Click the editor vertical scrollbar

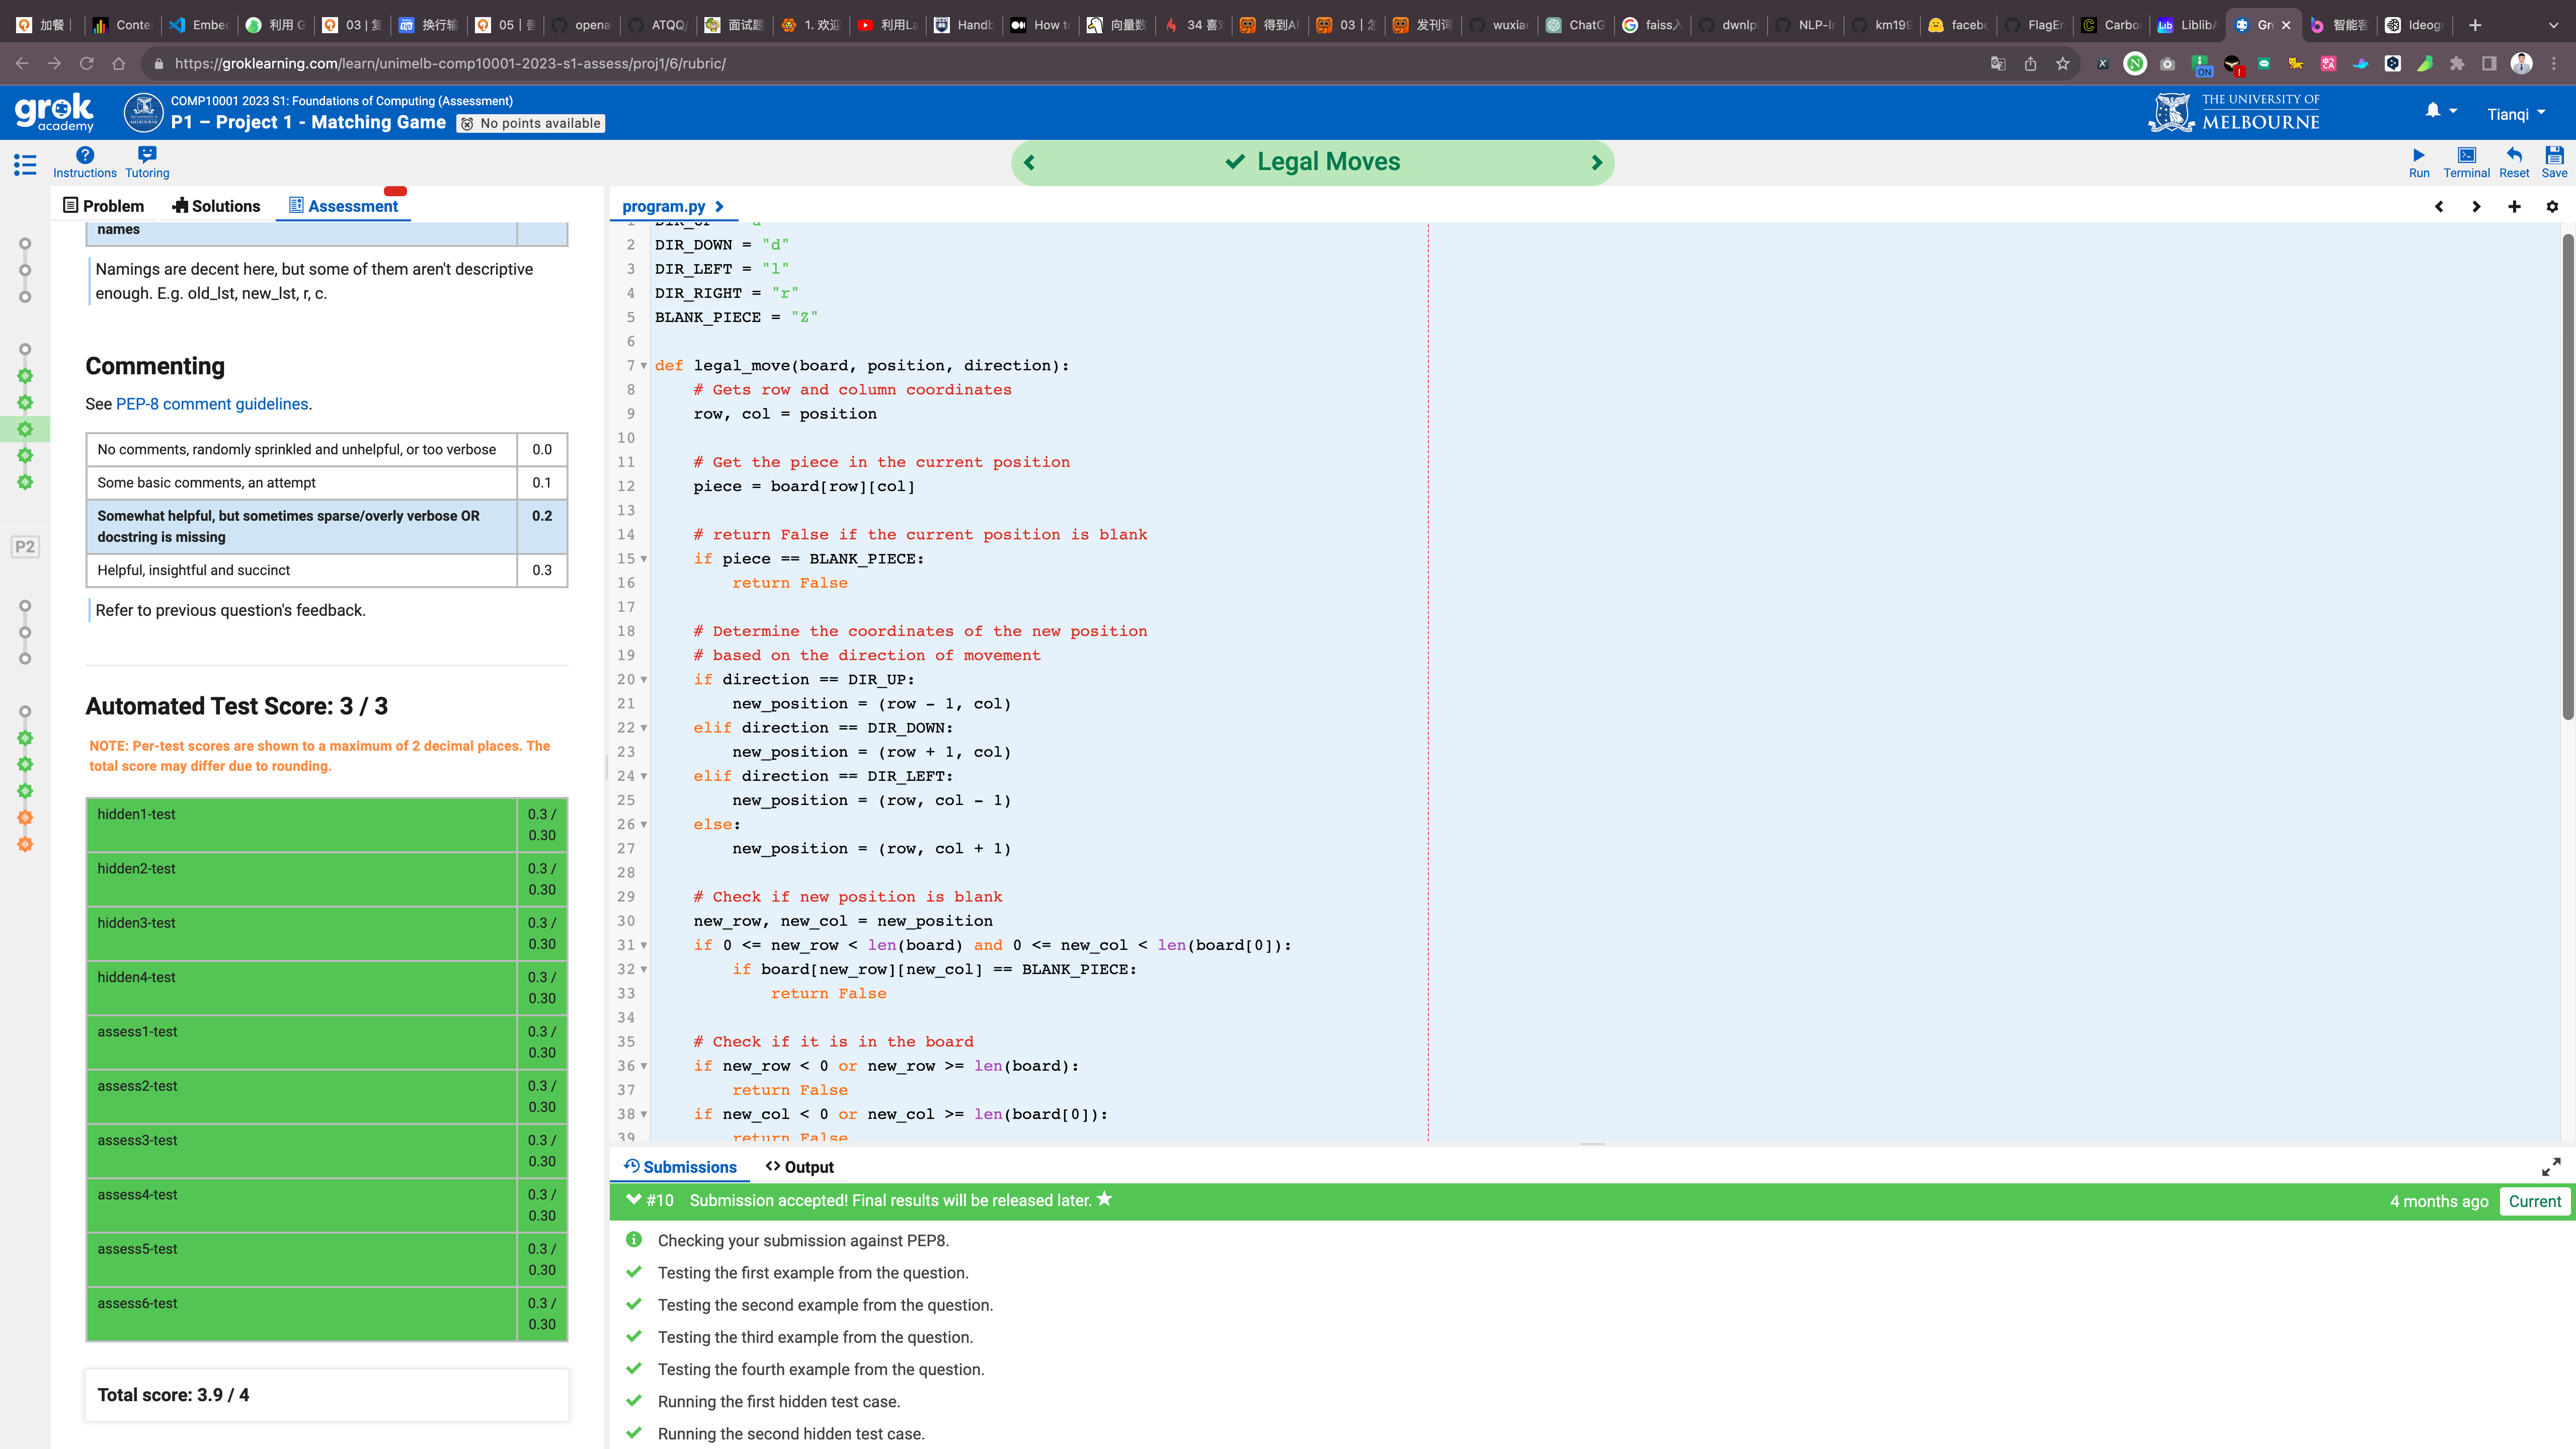tap(2567, 476)
